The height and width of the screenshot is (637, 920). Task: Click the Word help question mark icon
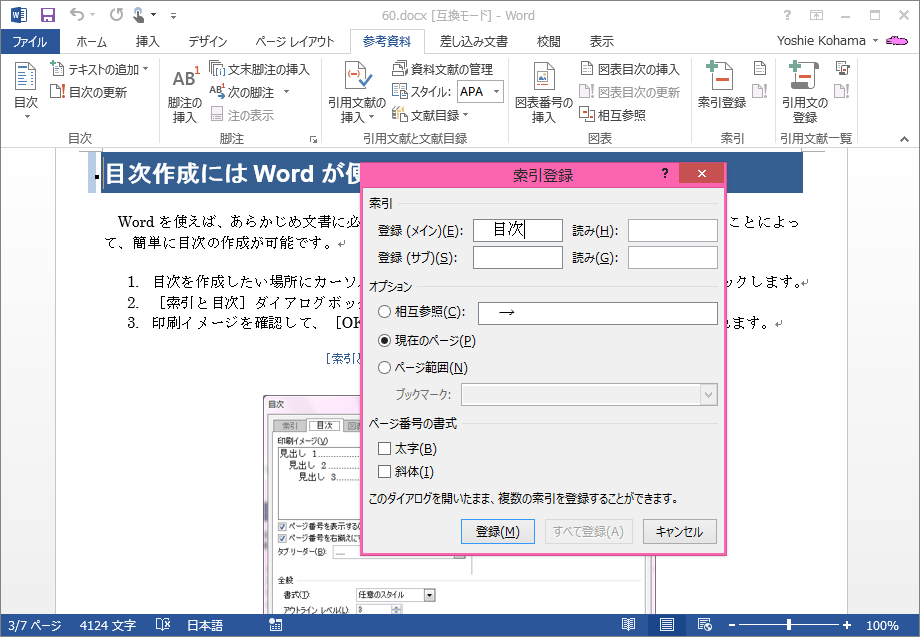point(787,15)
